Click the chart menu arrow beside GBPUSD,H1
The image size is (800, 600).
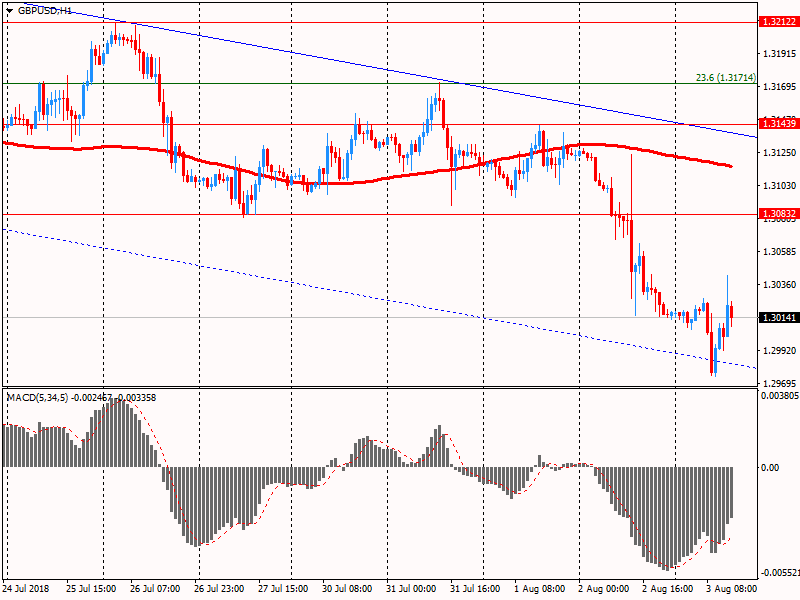point(9,11)
